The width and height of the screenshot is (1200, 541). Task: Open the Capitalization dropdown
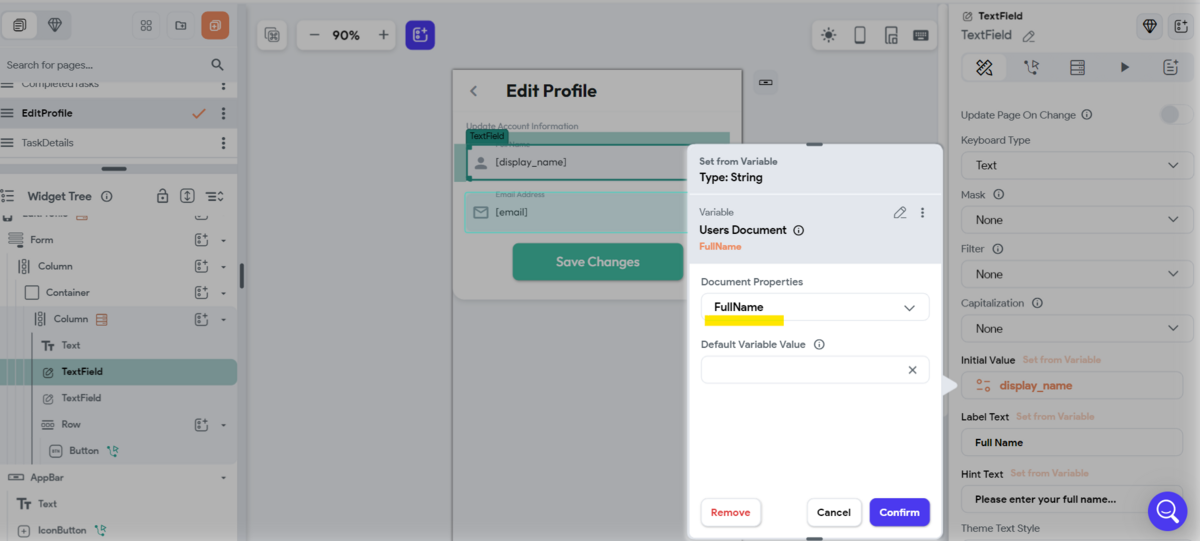click(1077, 328)
